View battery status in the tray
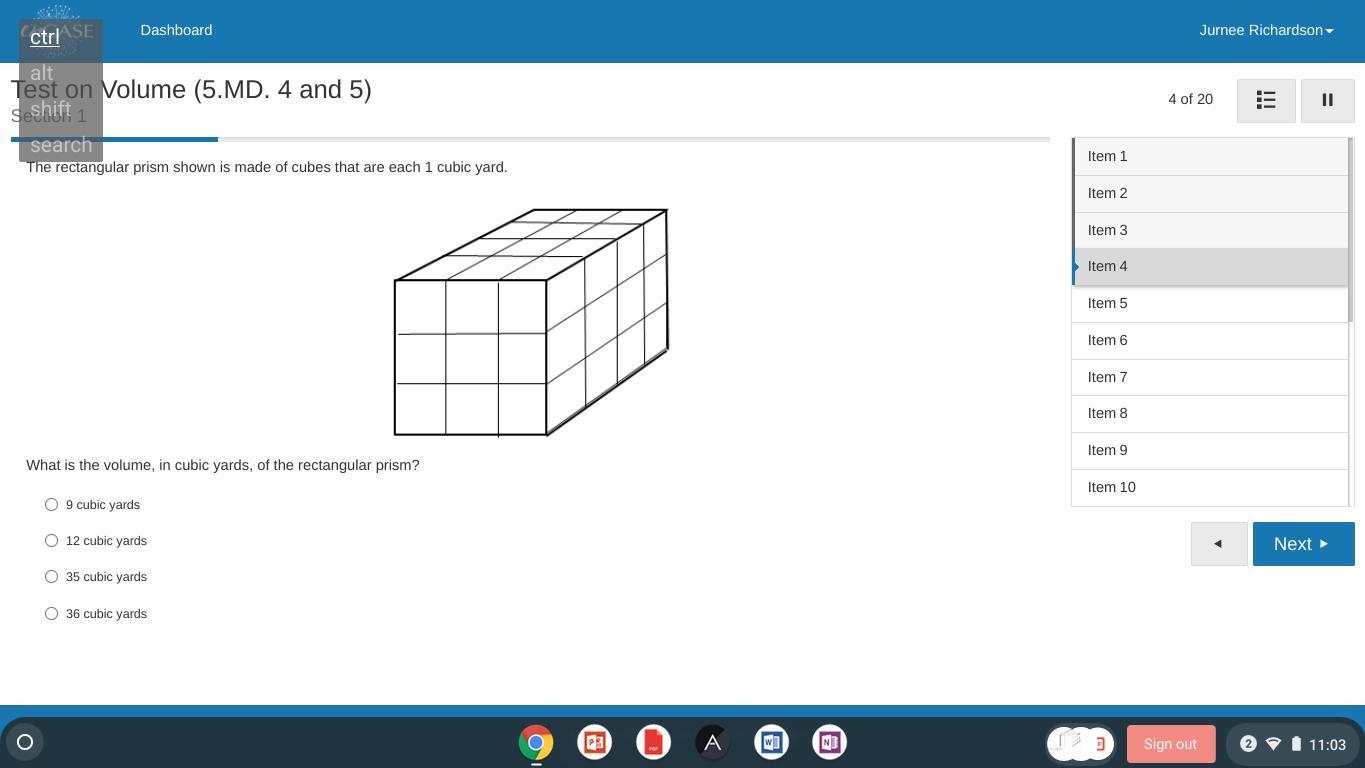 tap(1296, 743)
